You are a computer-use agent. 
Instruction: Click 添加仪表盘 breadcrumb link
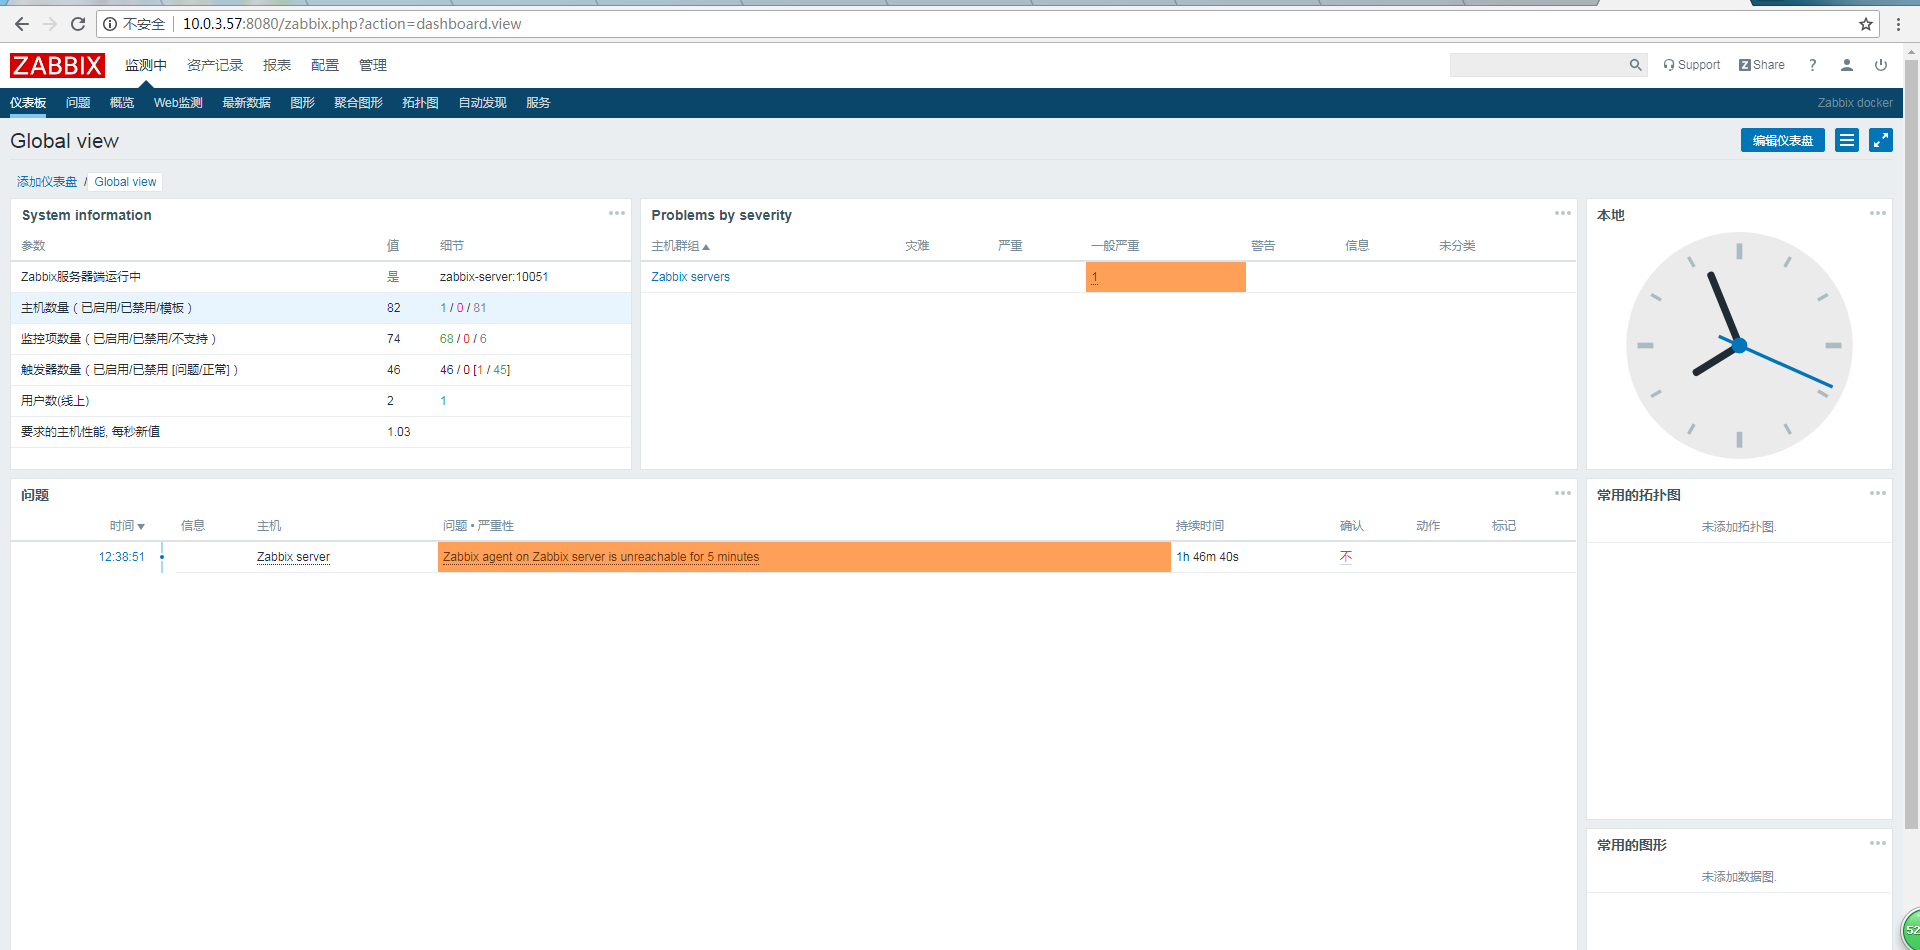[47, 182]
